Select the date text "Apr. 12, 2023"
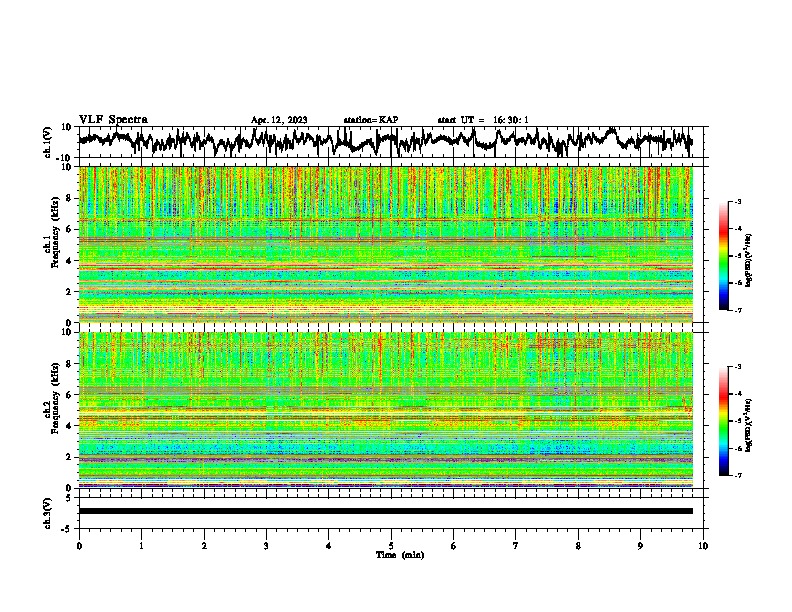 click(279, 120)
